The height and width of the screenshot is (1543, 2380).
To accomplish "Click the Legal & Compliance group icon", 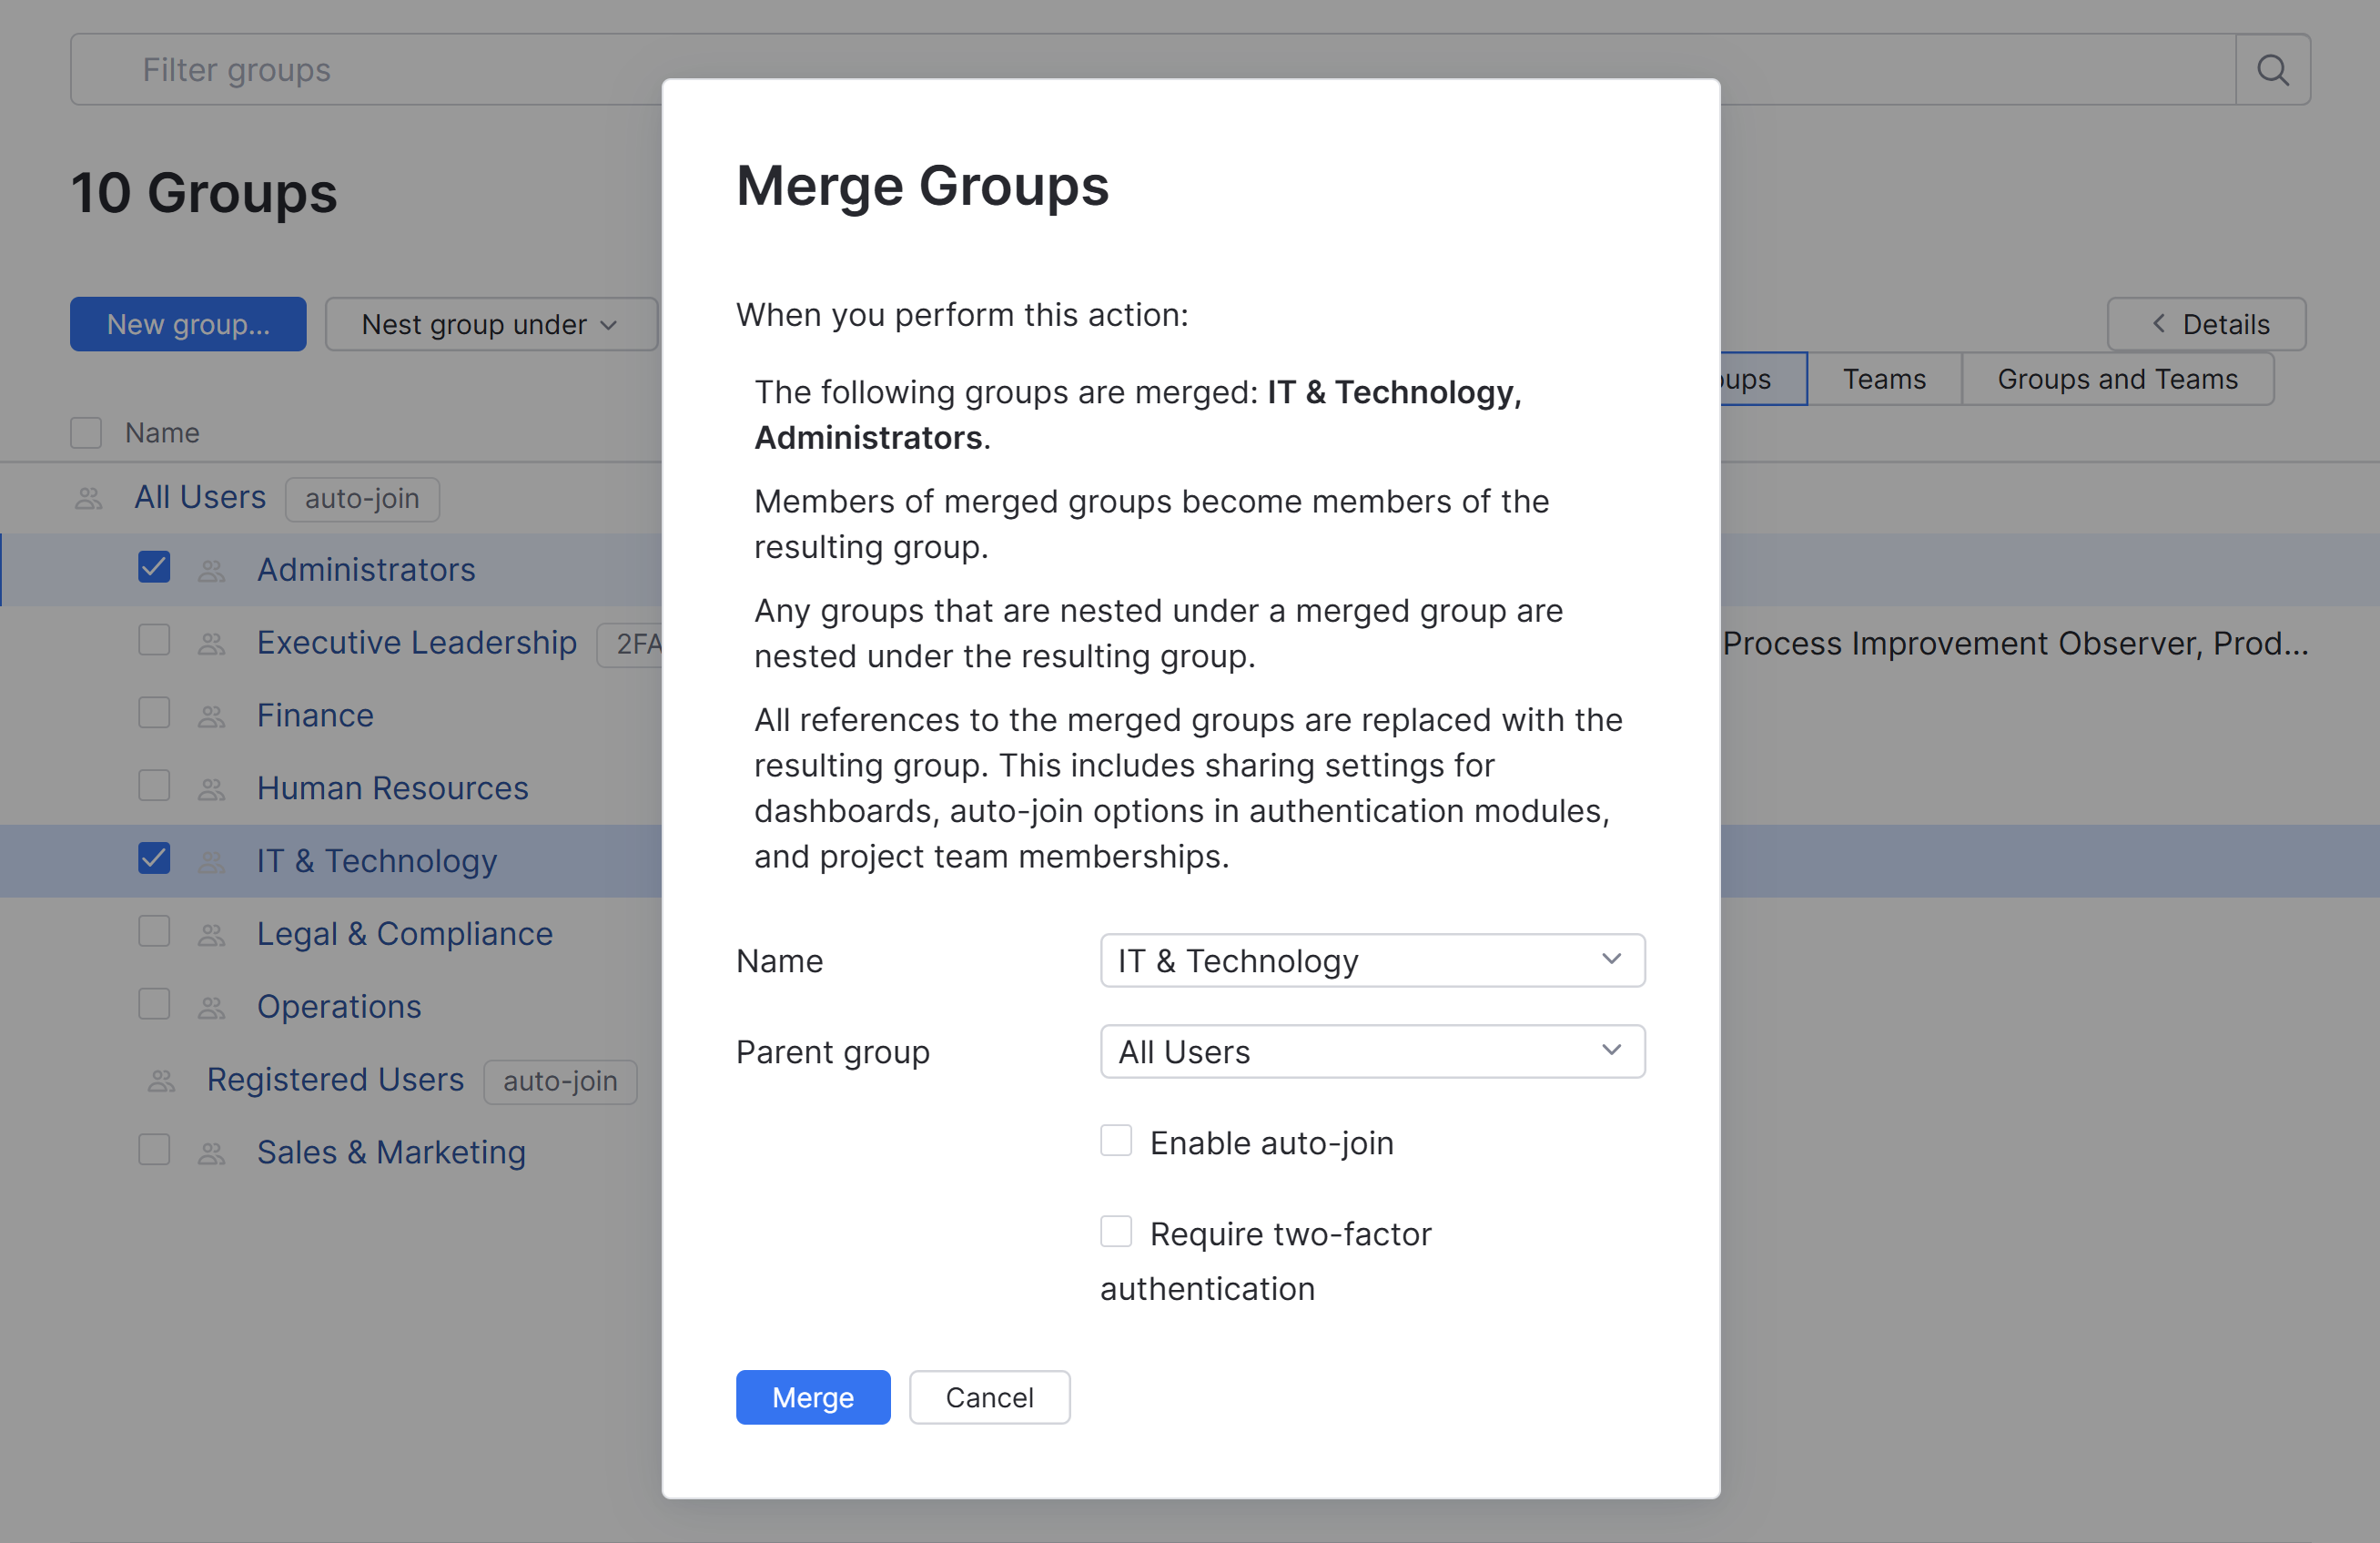I will (x=211, y=933).
